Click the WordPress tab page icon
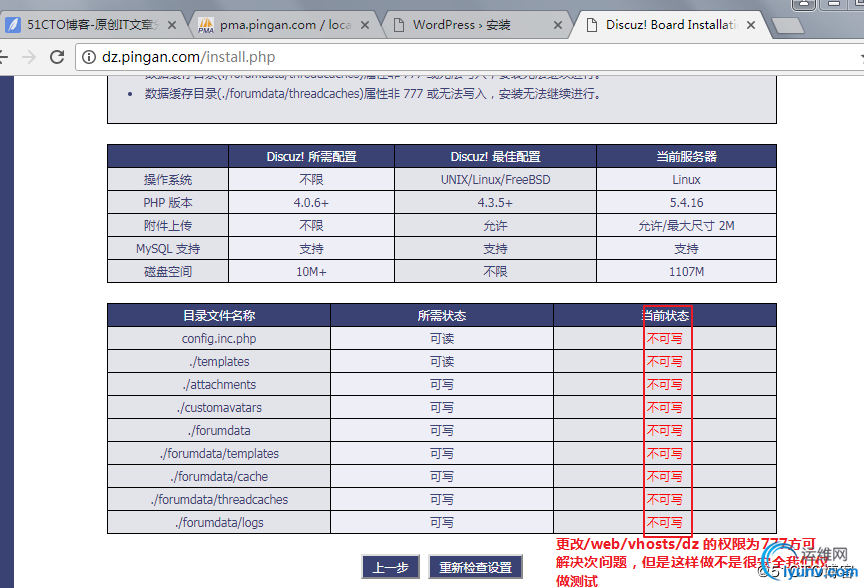 (399, 25)
